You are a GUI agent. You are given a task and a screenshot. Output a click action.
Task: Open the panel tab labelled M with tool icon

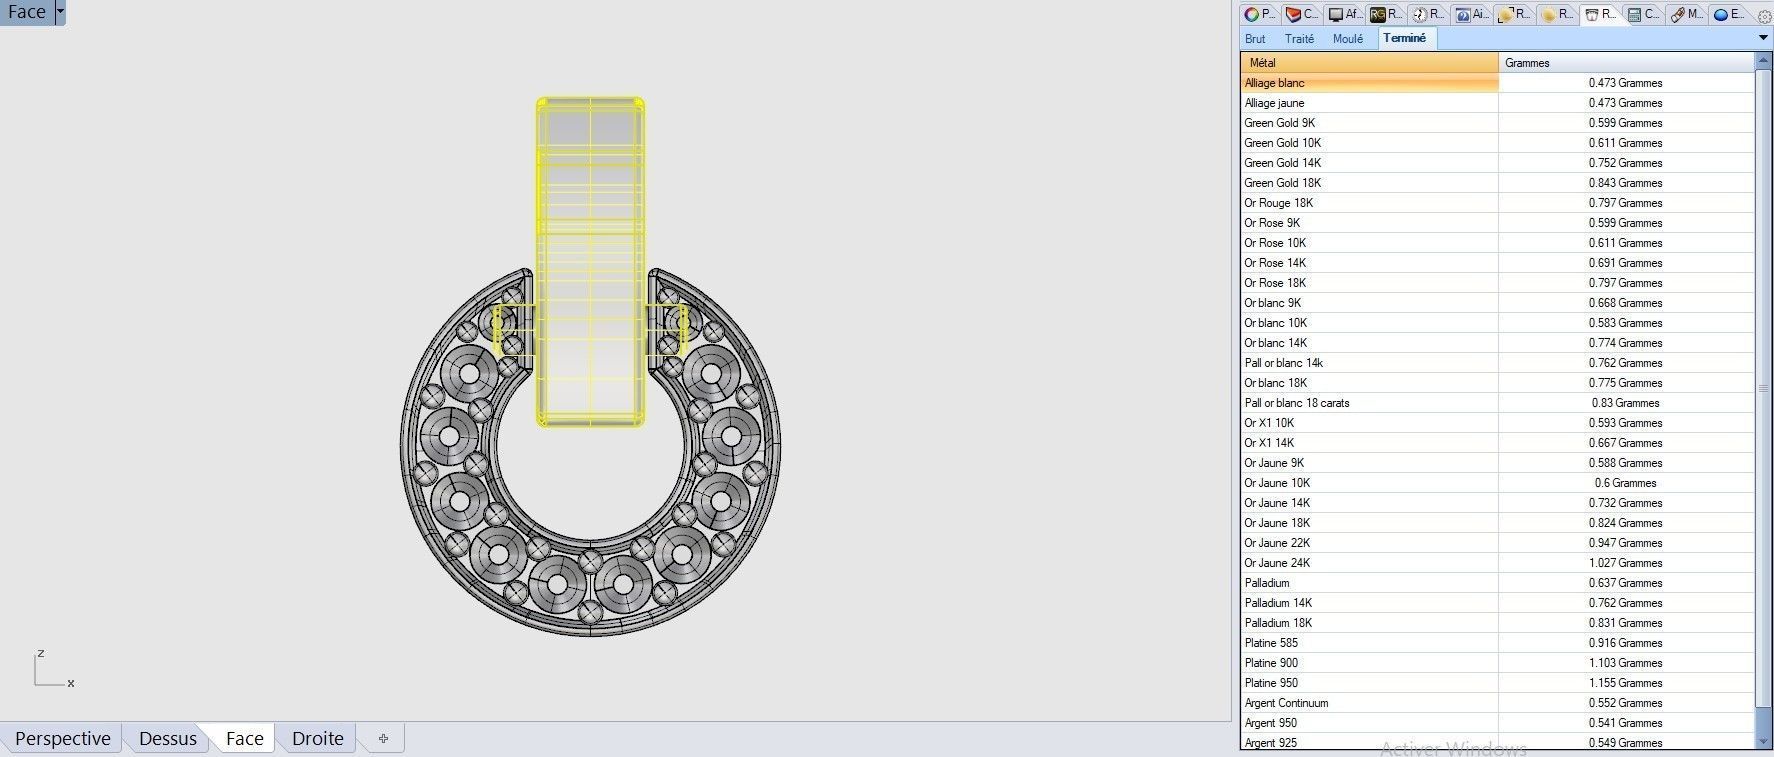(x=1687, y=14)
